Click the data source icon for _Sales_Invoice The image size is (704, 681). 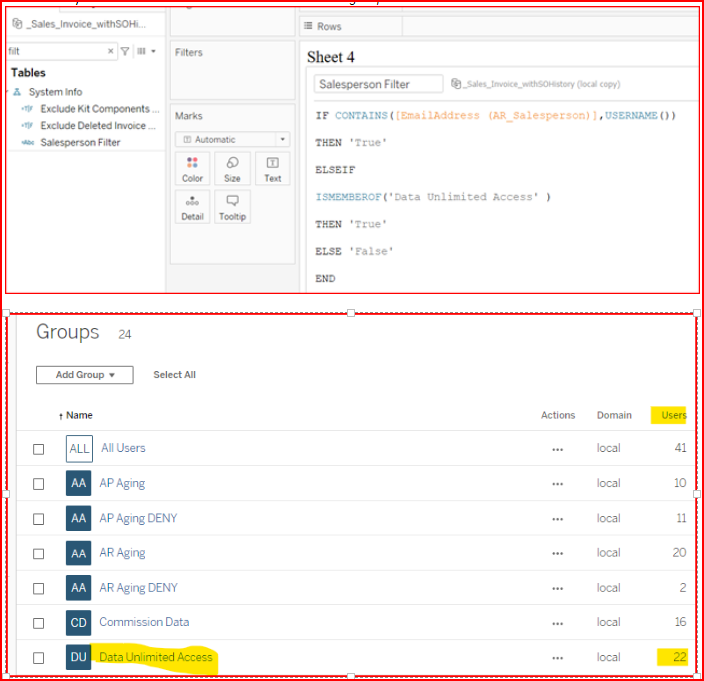(19, 23)
